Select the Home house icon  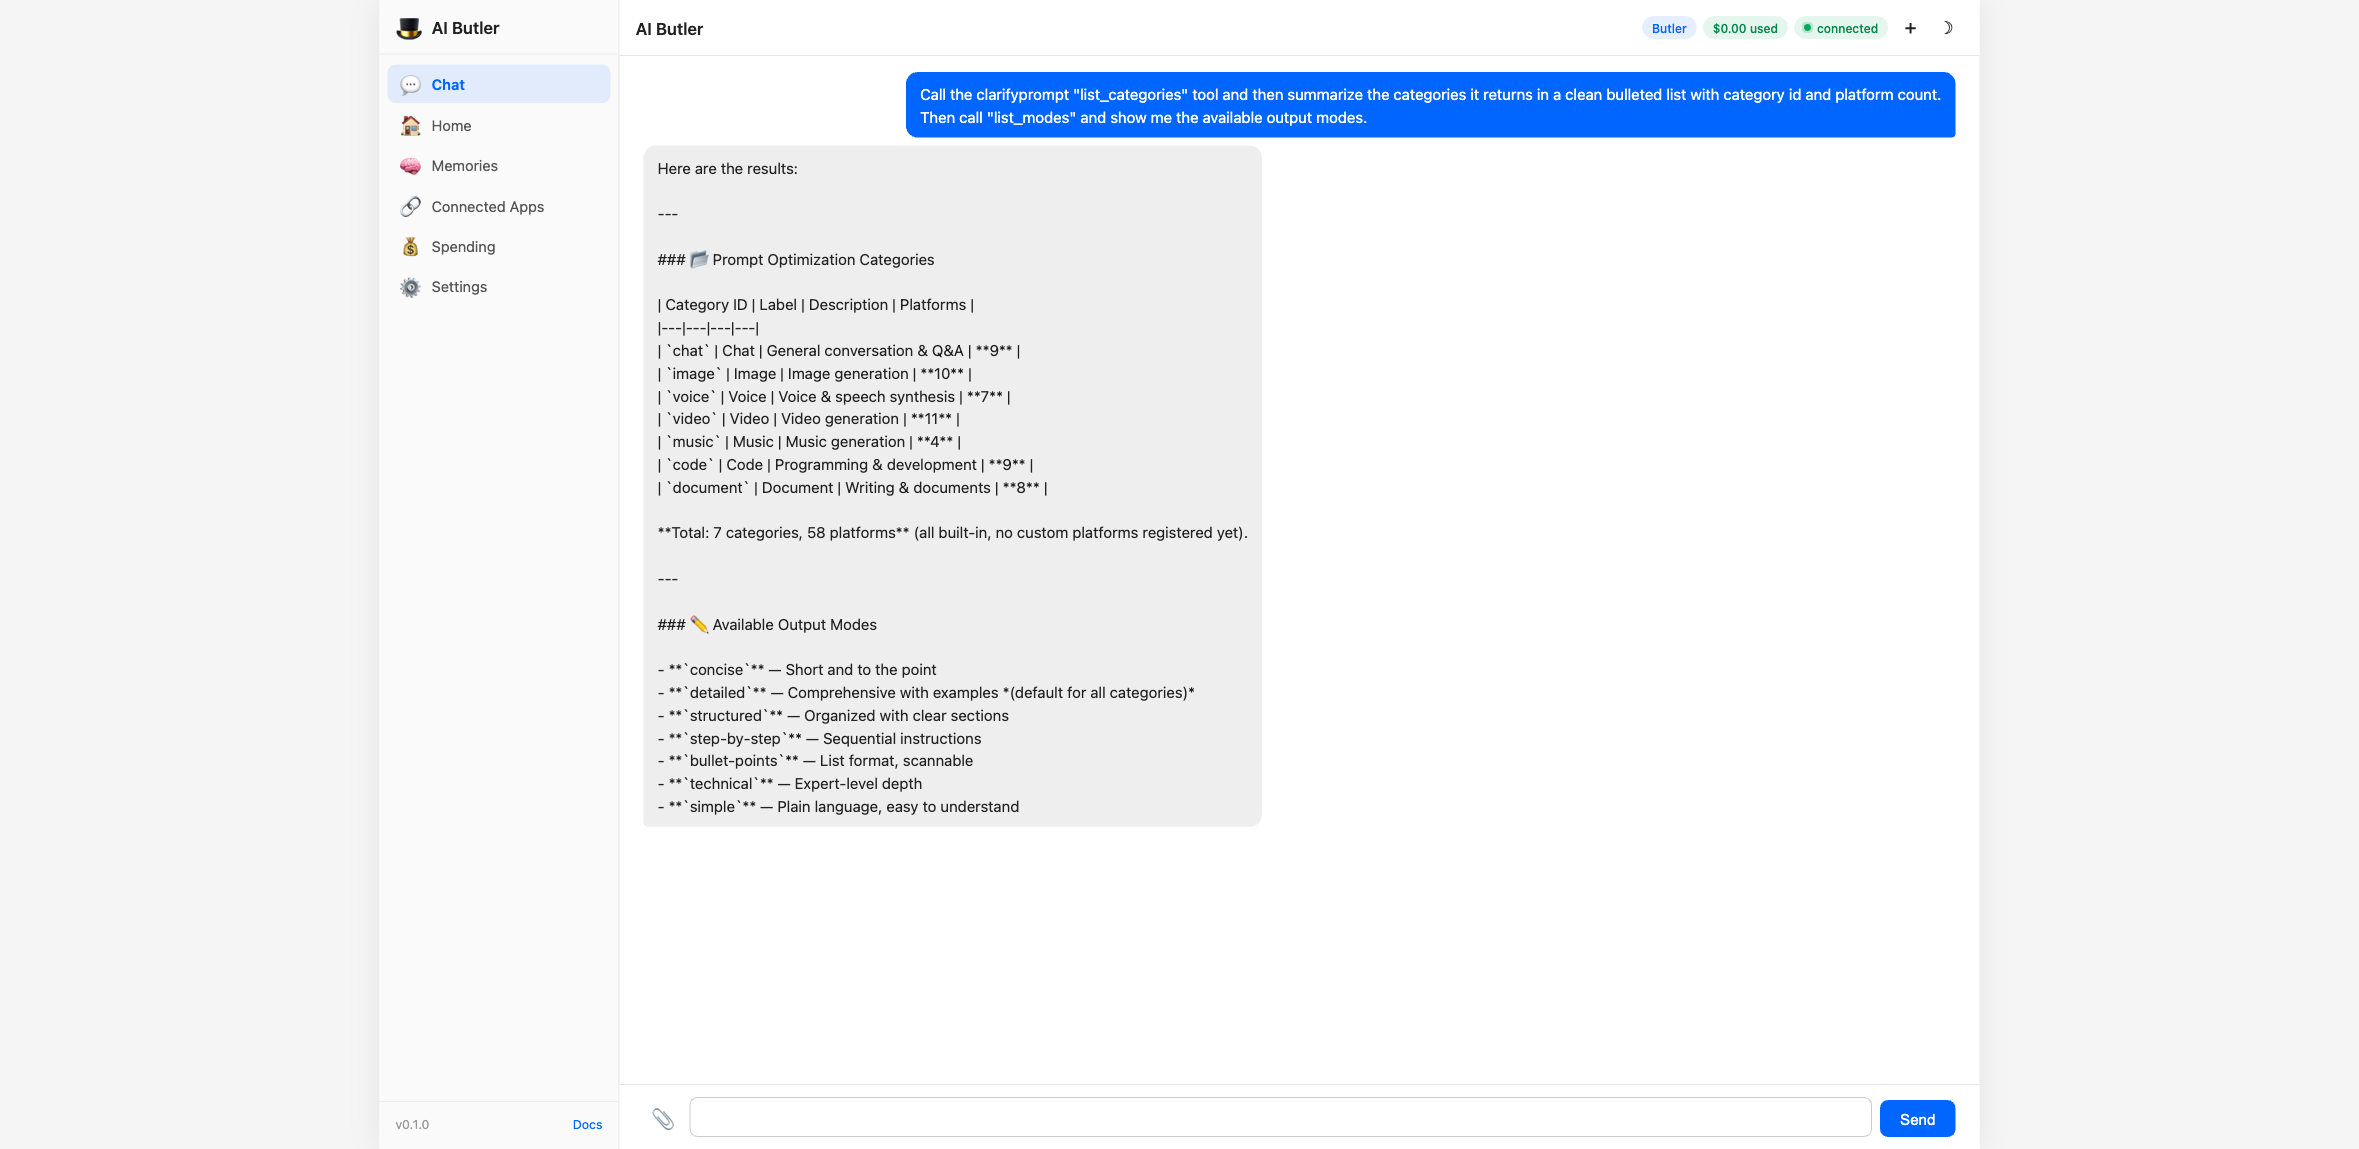click(410, 125)
